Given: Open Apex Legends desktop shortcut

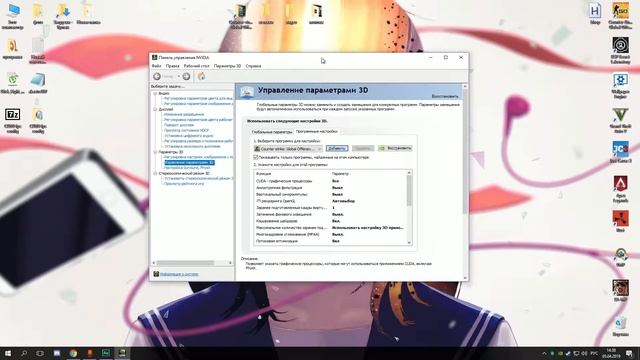Looking at the screenshot, I should tap(620, 189).
